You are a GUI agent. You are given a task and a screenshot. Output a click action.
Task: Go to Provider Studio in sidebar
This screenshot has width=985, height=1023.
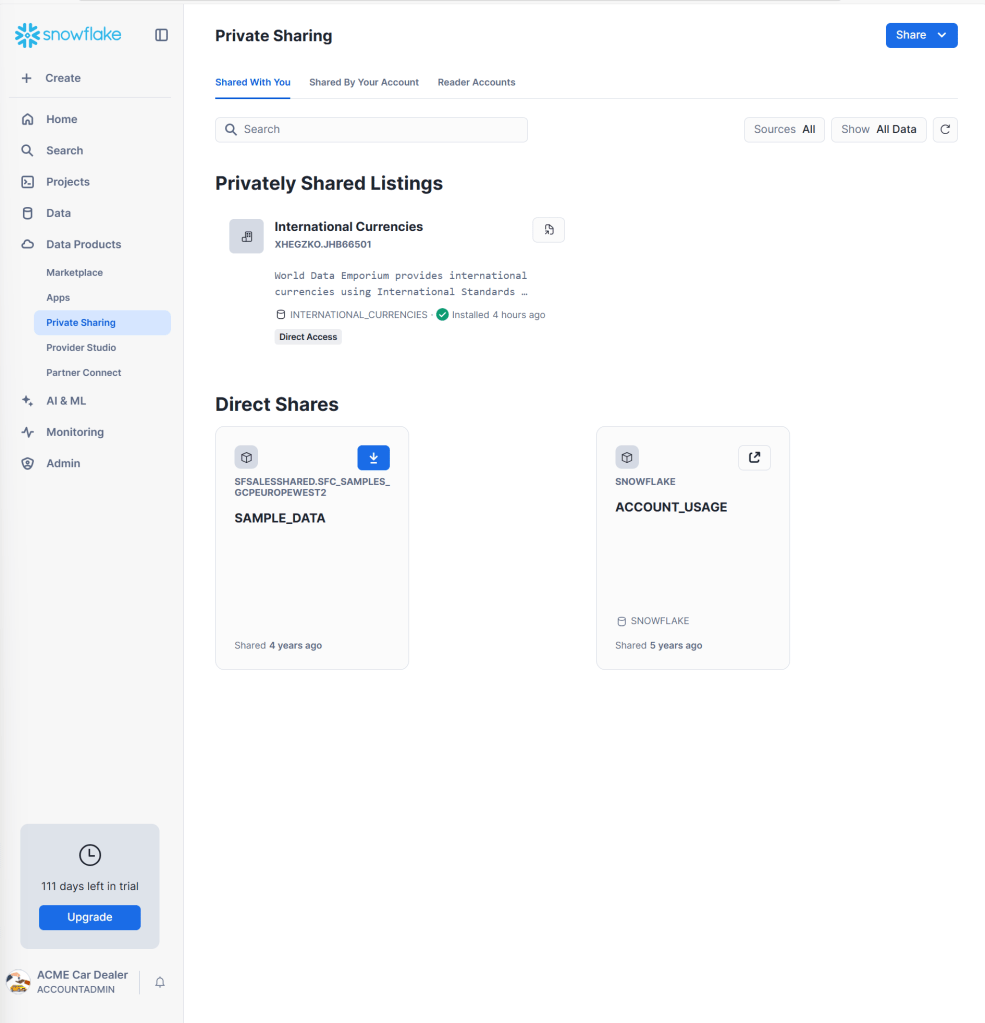pyautogui.click(x=81, y=347)
